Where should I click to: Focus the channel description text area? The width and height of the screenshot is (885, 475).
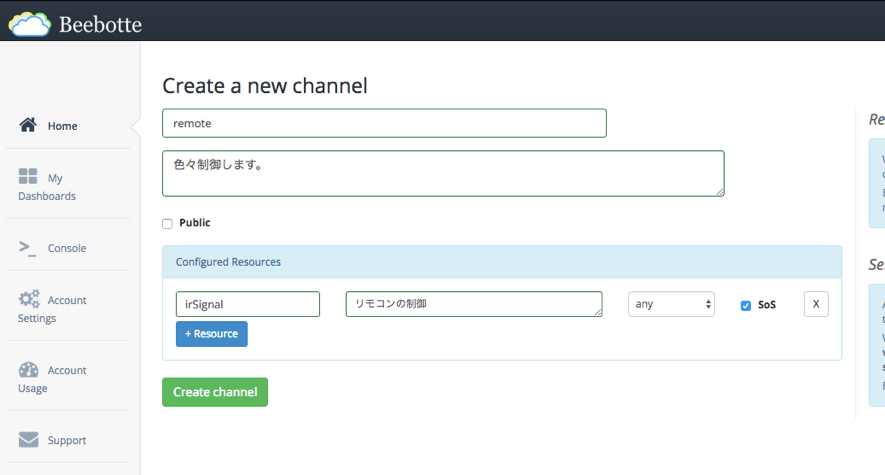(x=442, y=174)
